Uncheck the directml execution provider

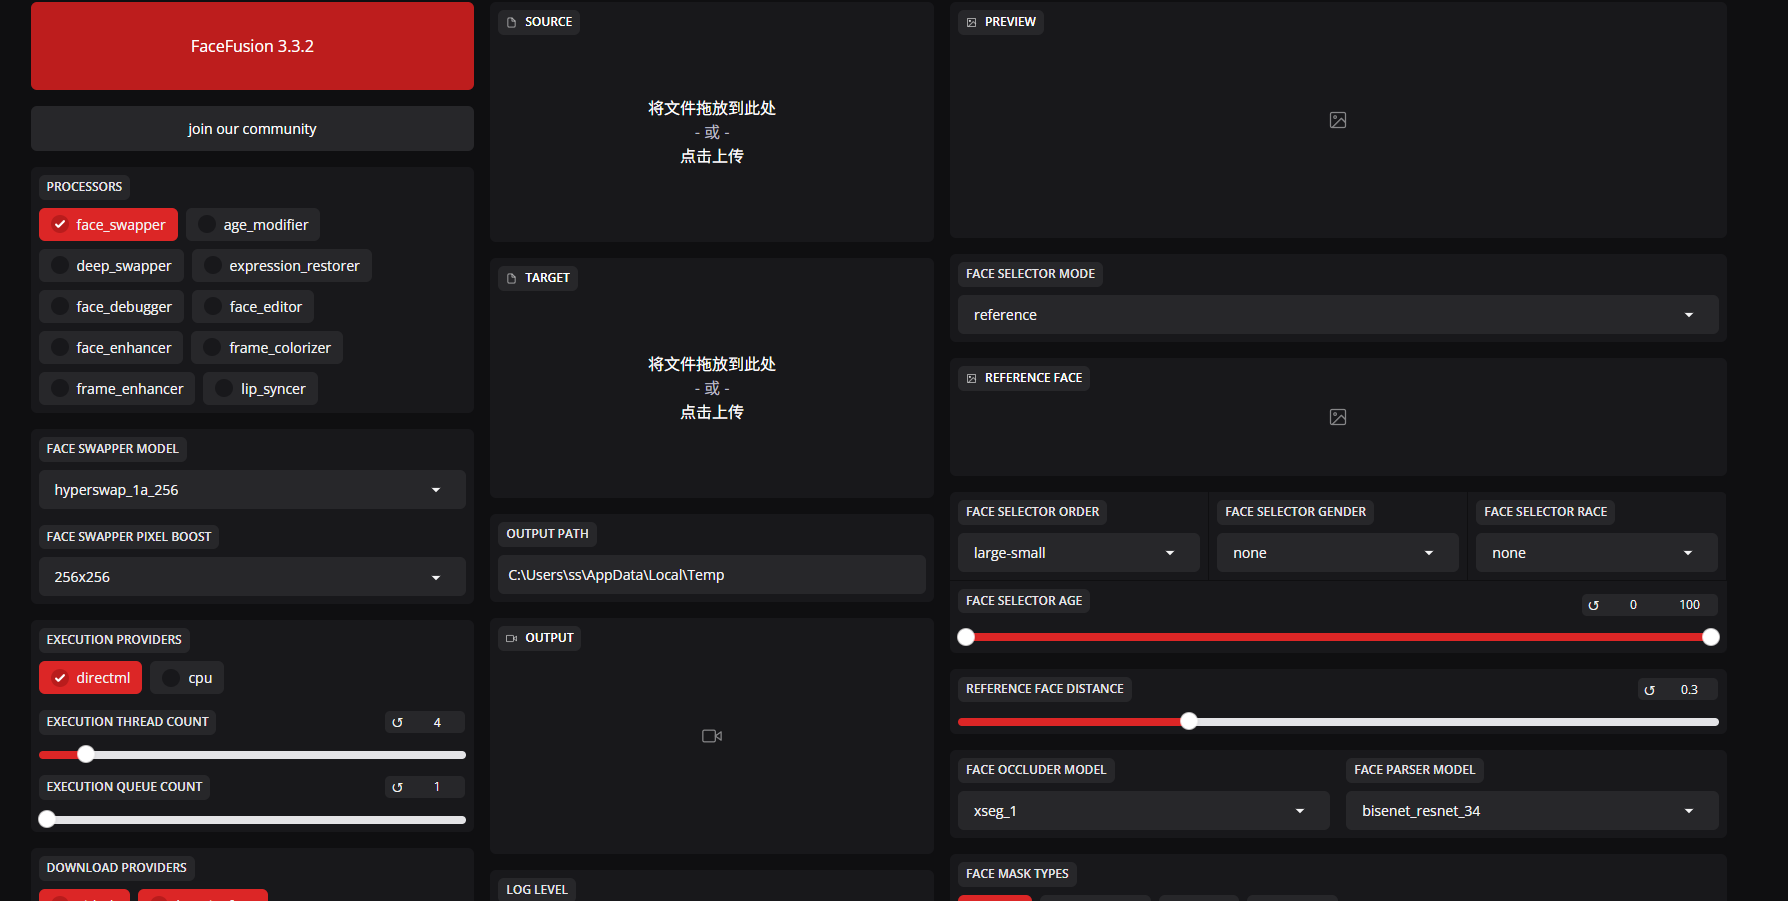(91, 678)
